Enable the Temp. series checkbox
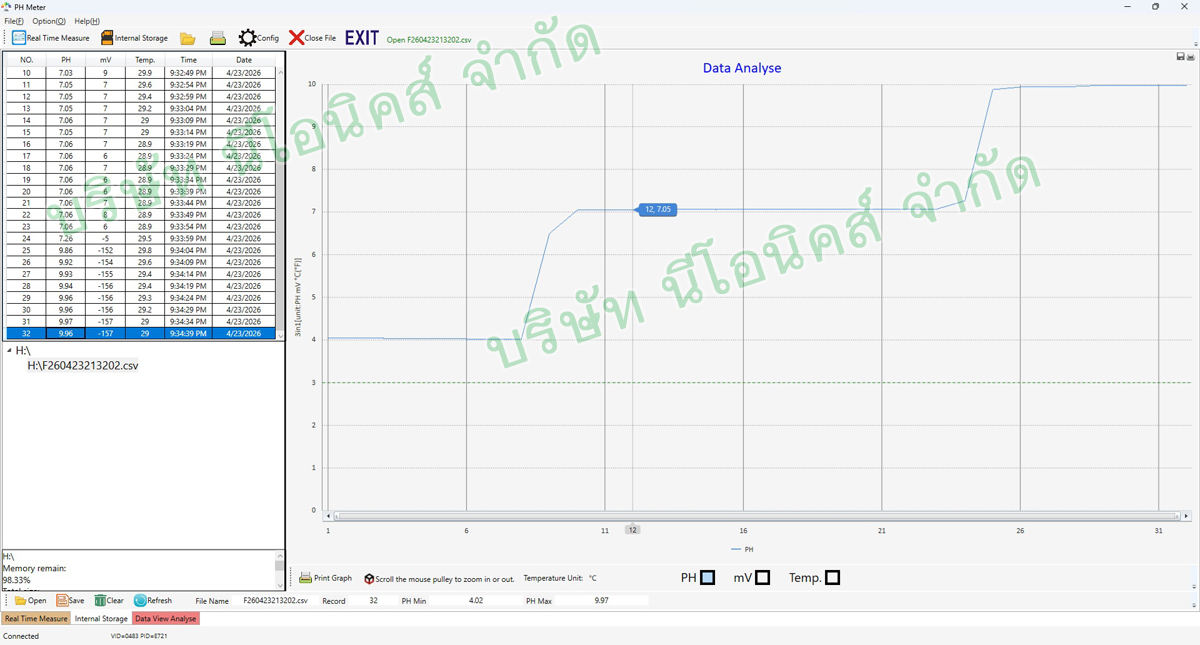 click(832, 578)
